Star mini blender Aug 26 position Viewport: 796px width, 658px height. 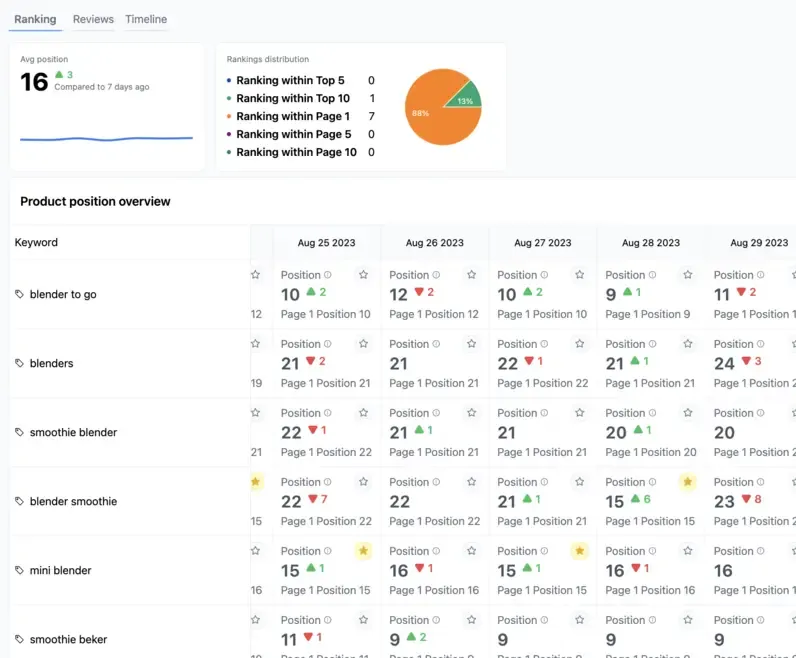[472, 551]
